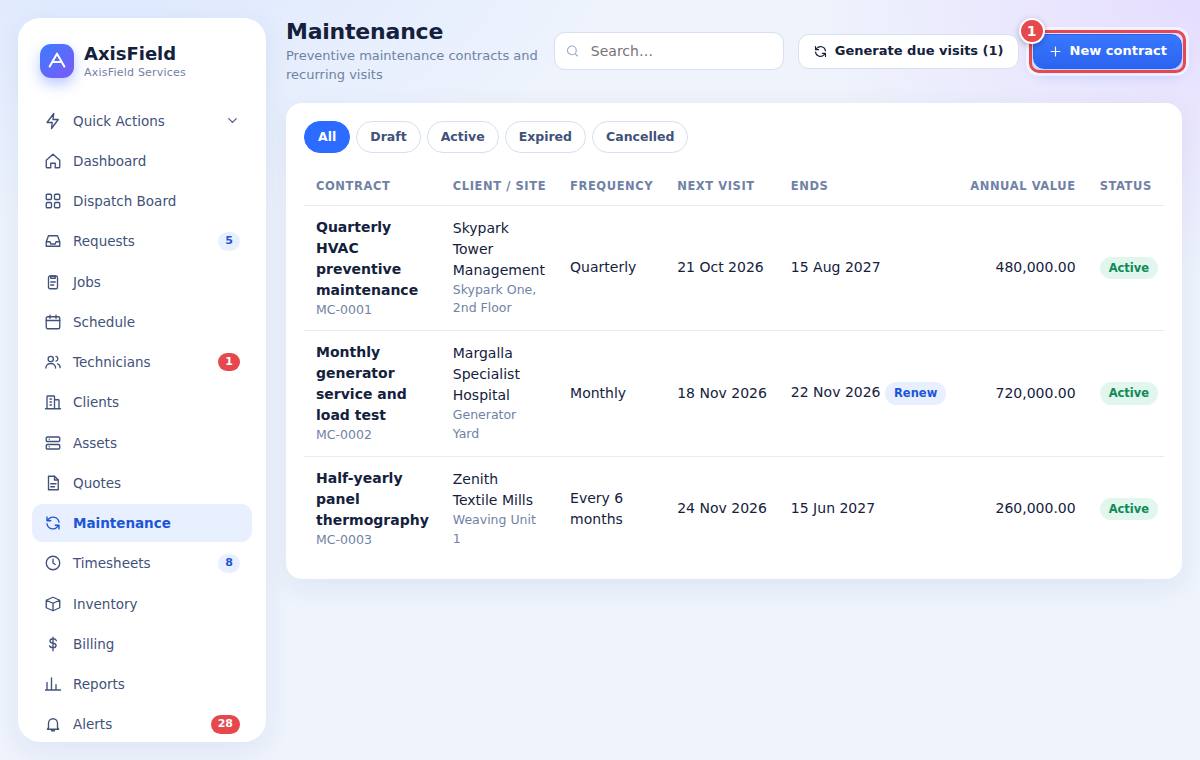The image size is (1200, 760).
Task: Show Expired contracts tab
Action: pos(545,137)
